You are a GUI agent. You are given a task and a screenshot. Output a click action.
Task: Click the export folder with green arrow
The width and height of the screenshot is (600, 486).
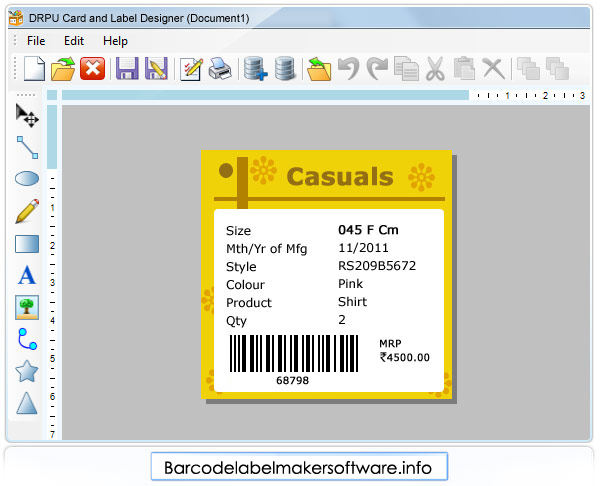(x=319, y=69)
